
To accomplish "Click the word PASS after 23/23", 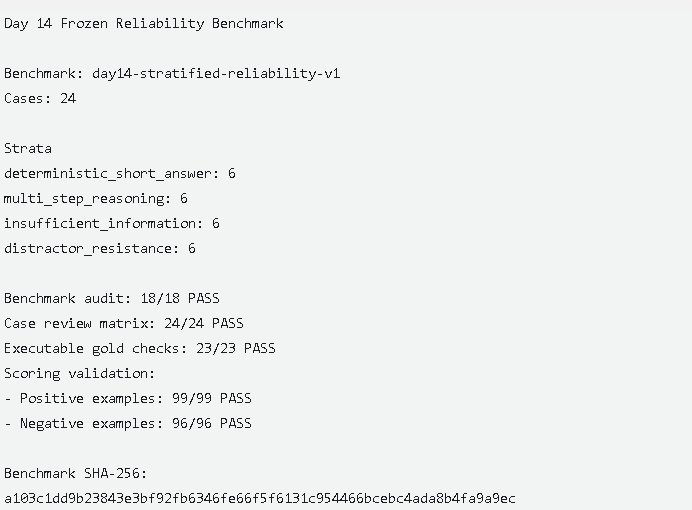I will (x=260, y=349).
